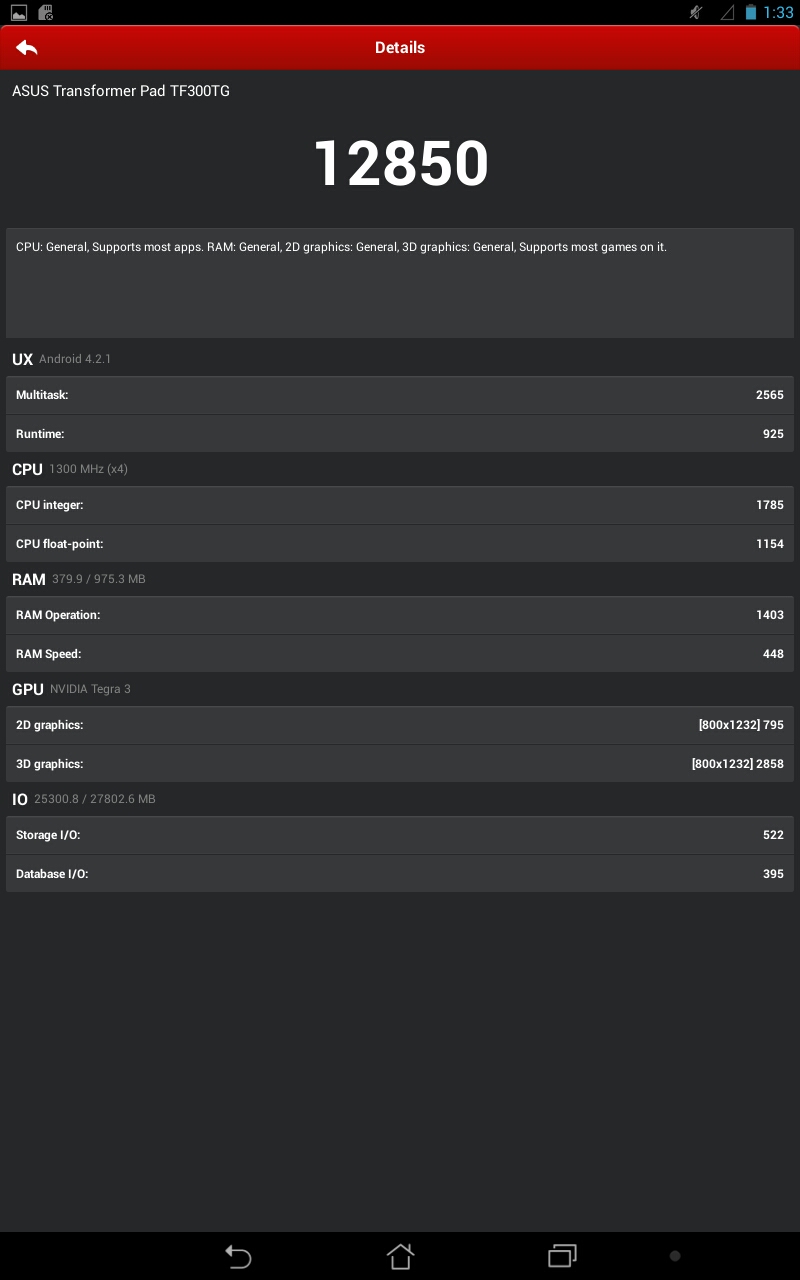The image size is (800, 1280).
Task: Select the RAM Operation row
Action: [x=400, y=615]
